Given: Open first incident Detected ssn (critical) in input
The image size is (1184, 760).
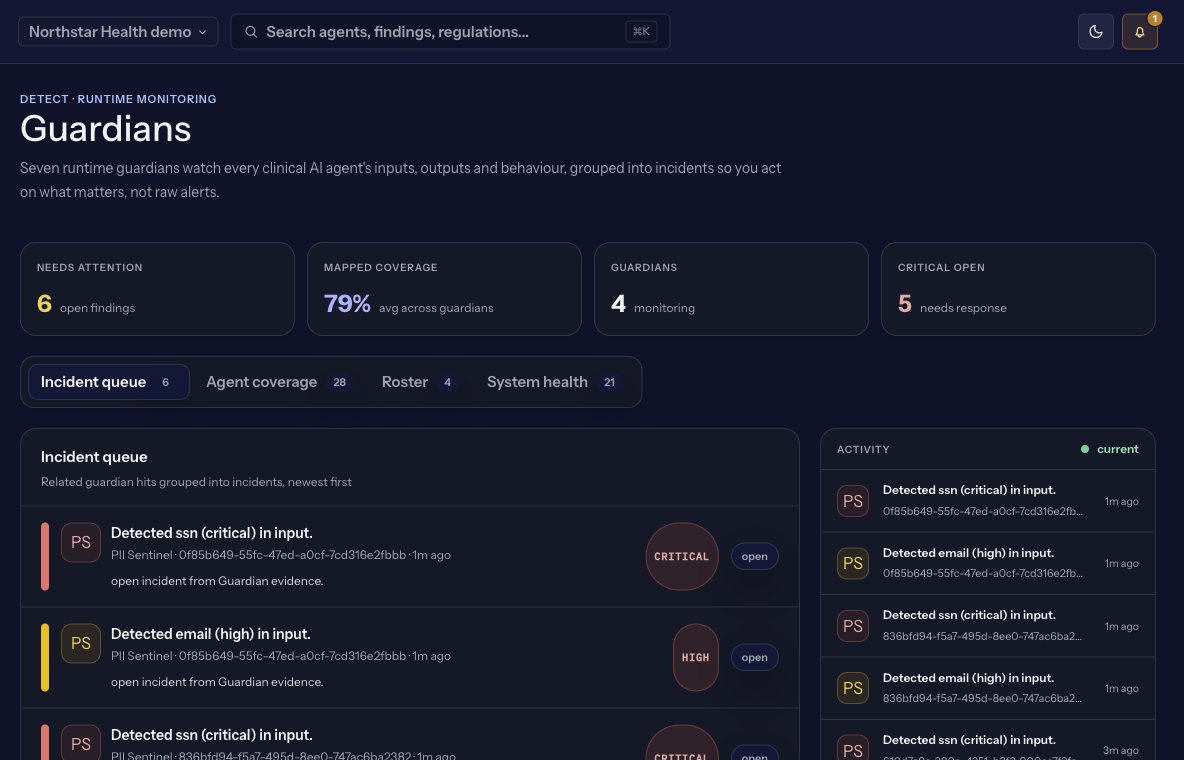Looking at the screenshot, I should [x=410, y=557].
